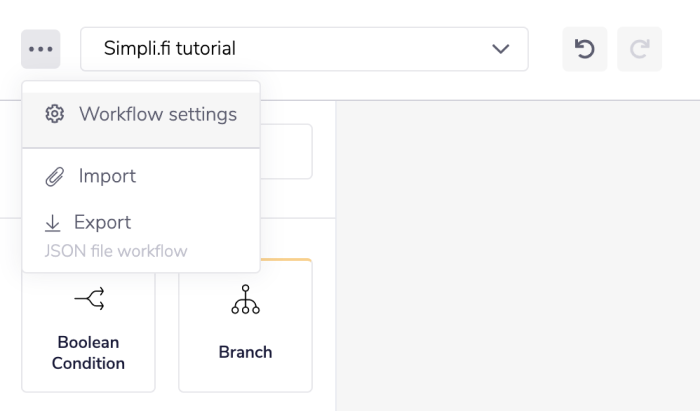Click the gear icon beside Workflow settings

click(55, 114)
